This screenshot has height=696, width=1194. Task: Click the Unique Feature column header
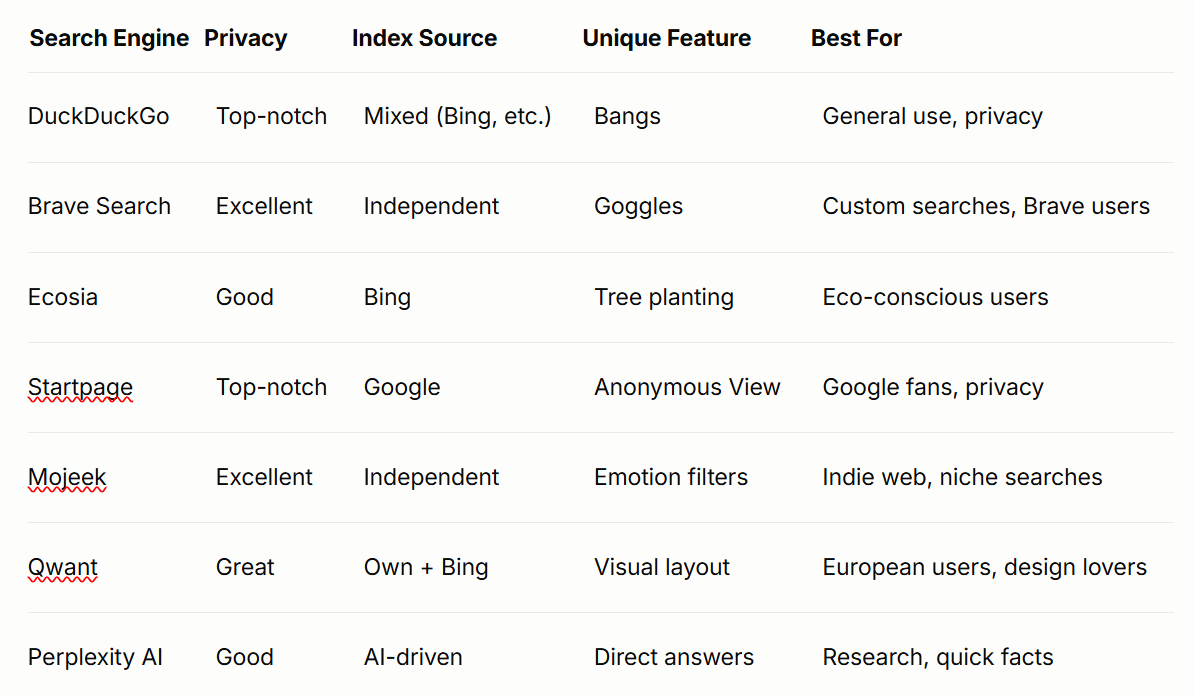point(666,38)
